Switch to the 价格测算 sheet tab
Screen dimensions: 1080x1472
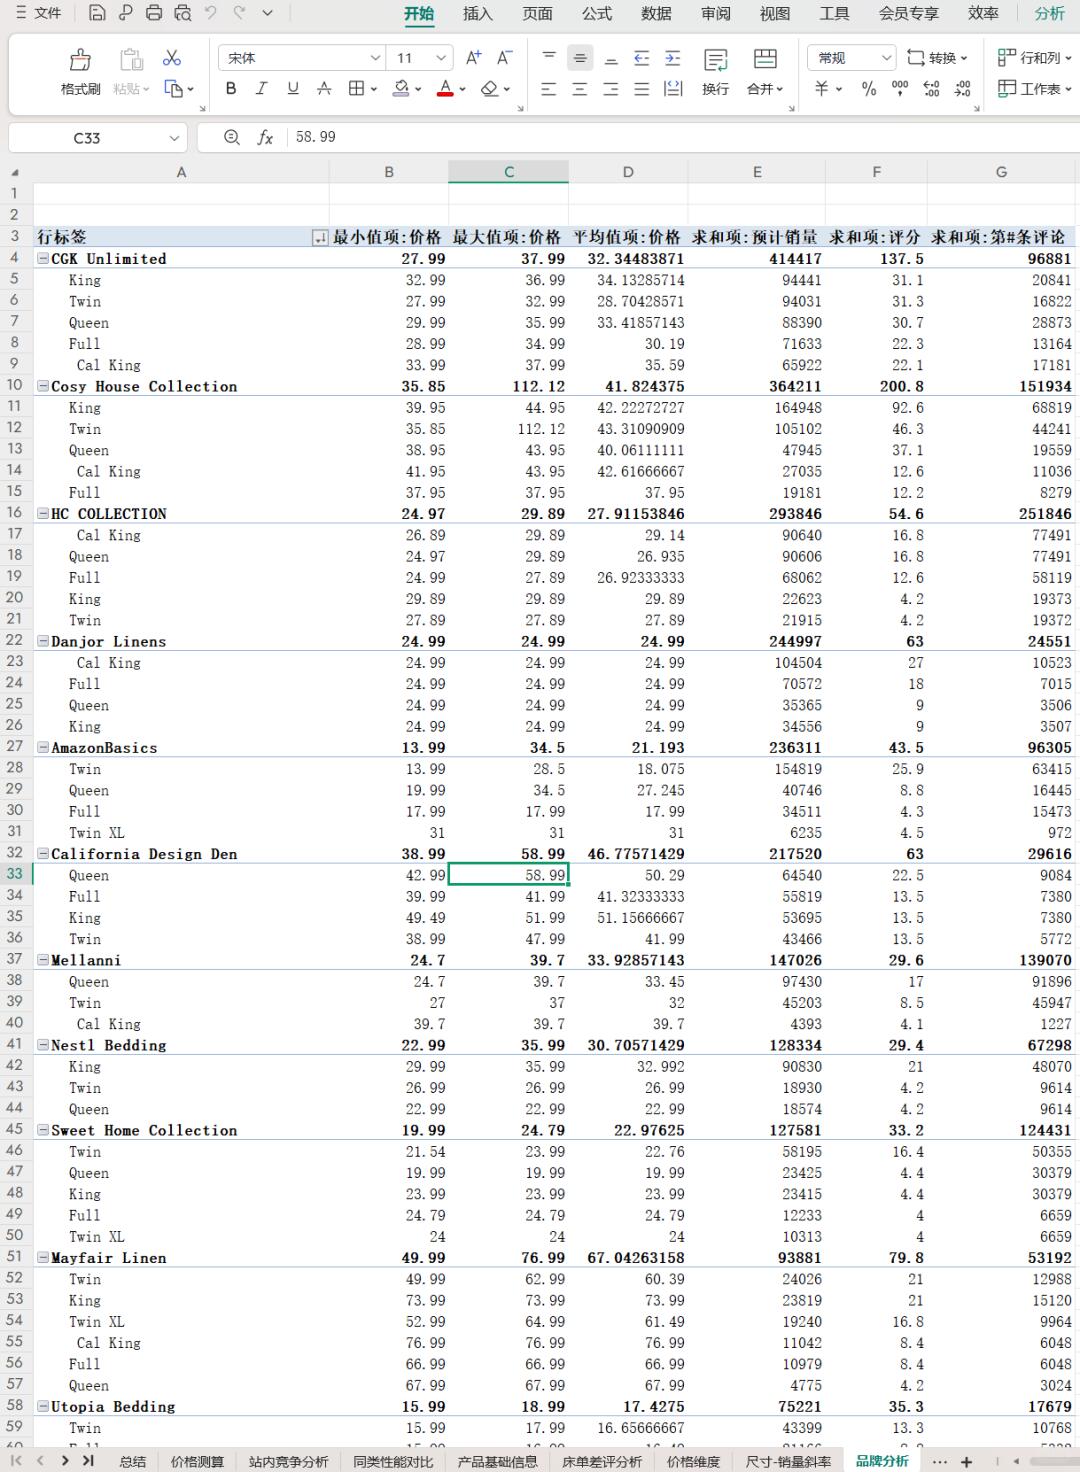[197, 1461]
